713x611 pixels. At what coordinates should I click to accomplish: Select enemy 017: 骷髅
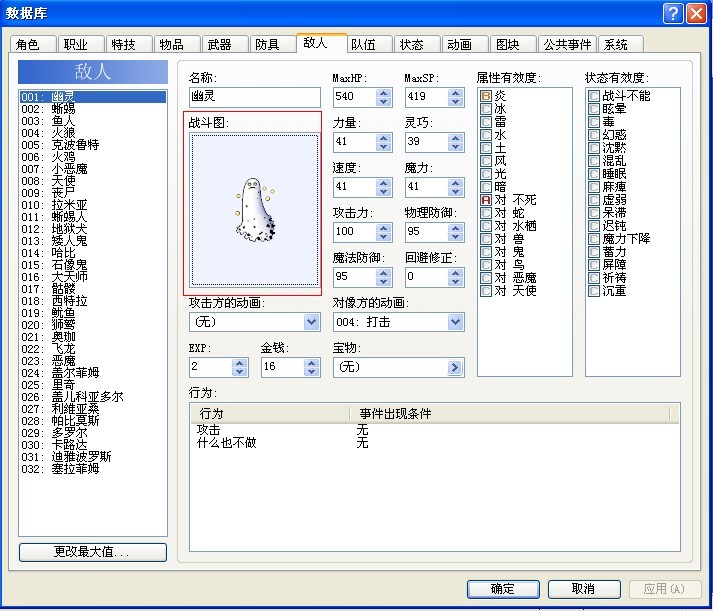click(93, 289)
